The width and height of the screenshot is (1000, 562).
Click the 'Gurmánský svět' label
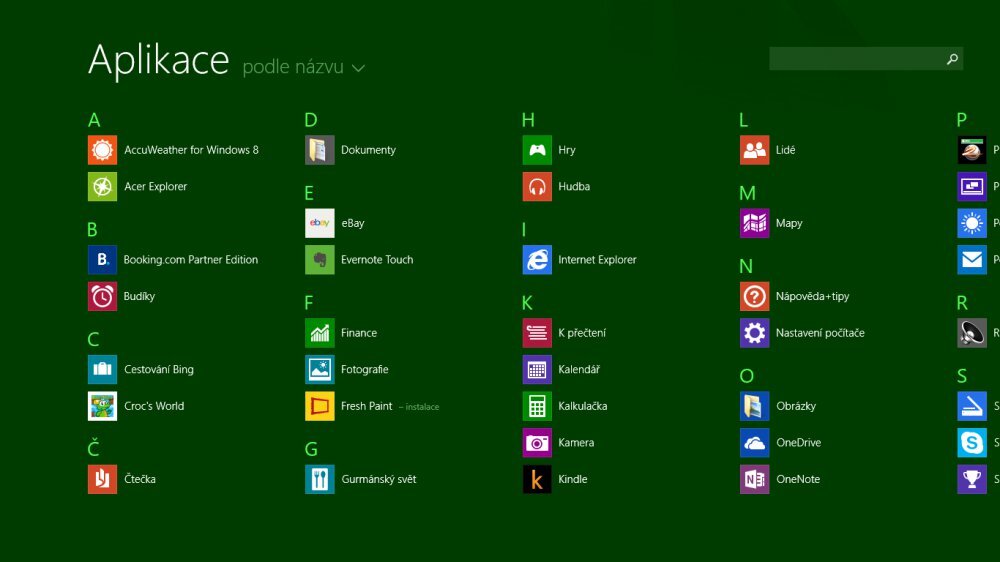(379, 479)
